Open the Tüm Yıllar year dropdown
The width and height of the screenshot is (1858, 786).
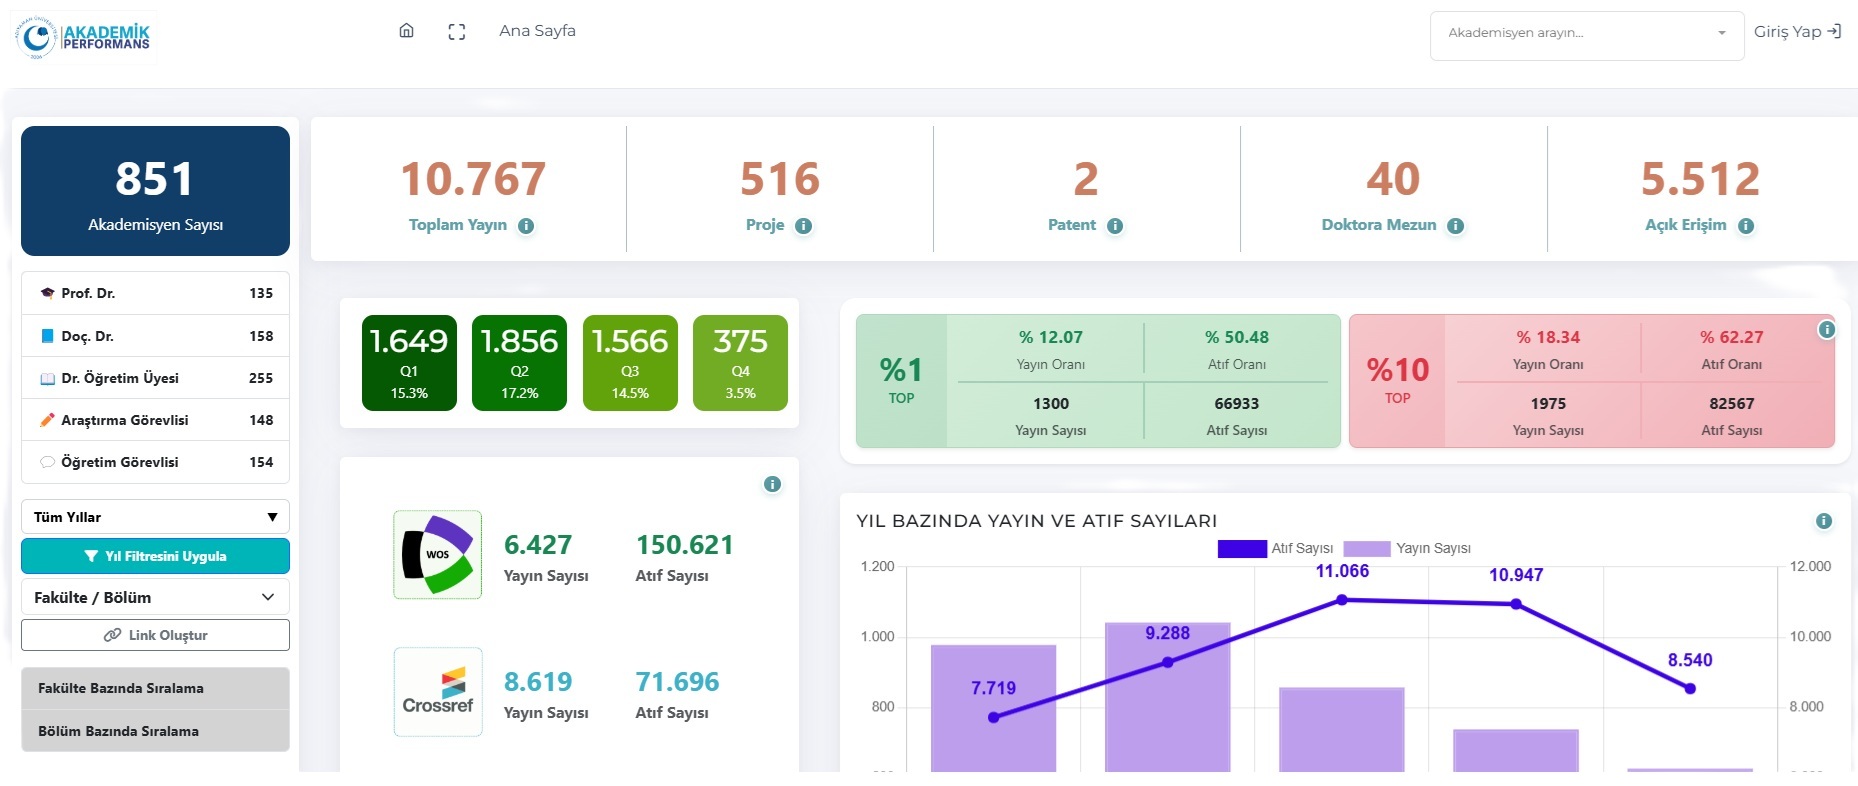tap(155, 517)
